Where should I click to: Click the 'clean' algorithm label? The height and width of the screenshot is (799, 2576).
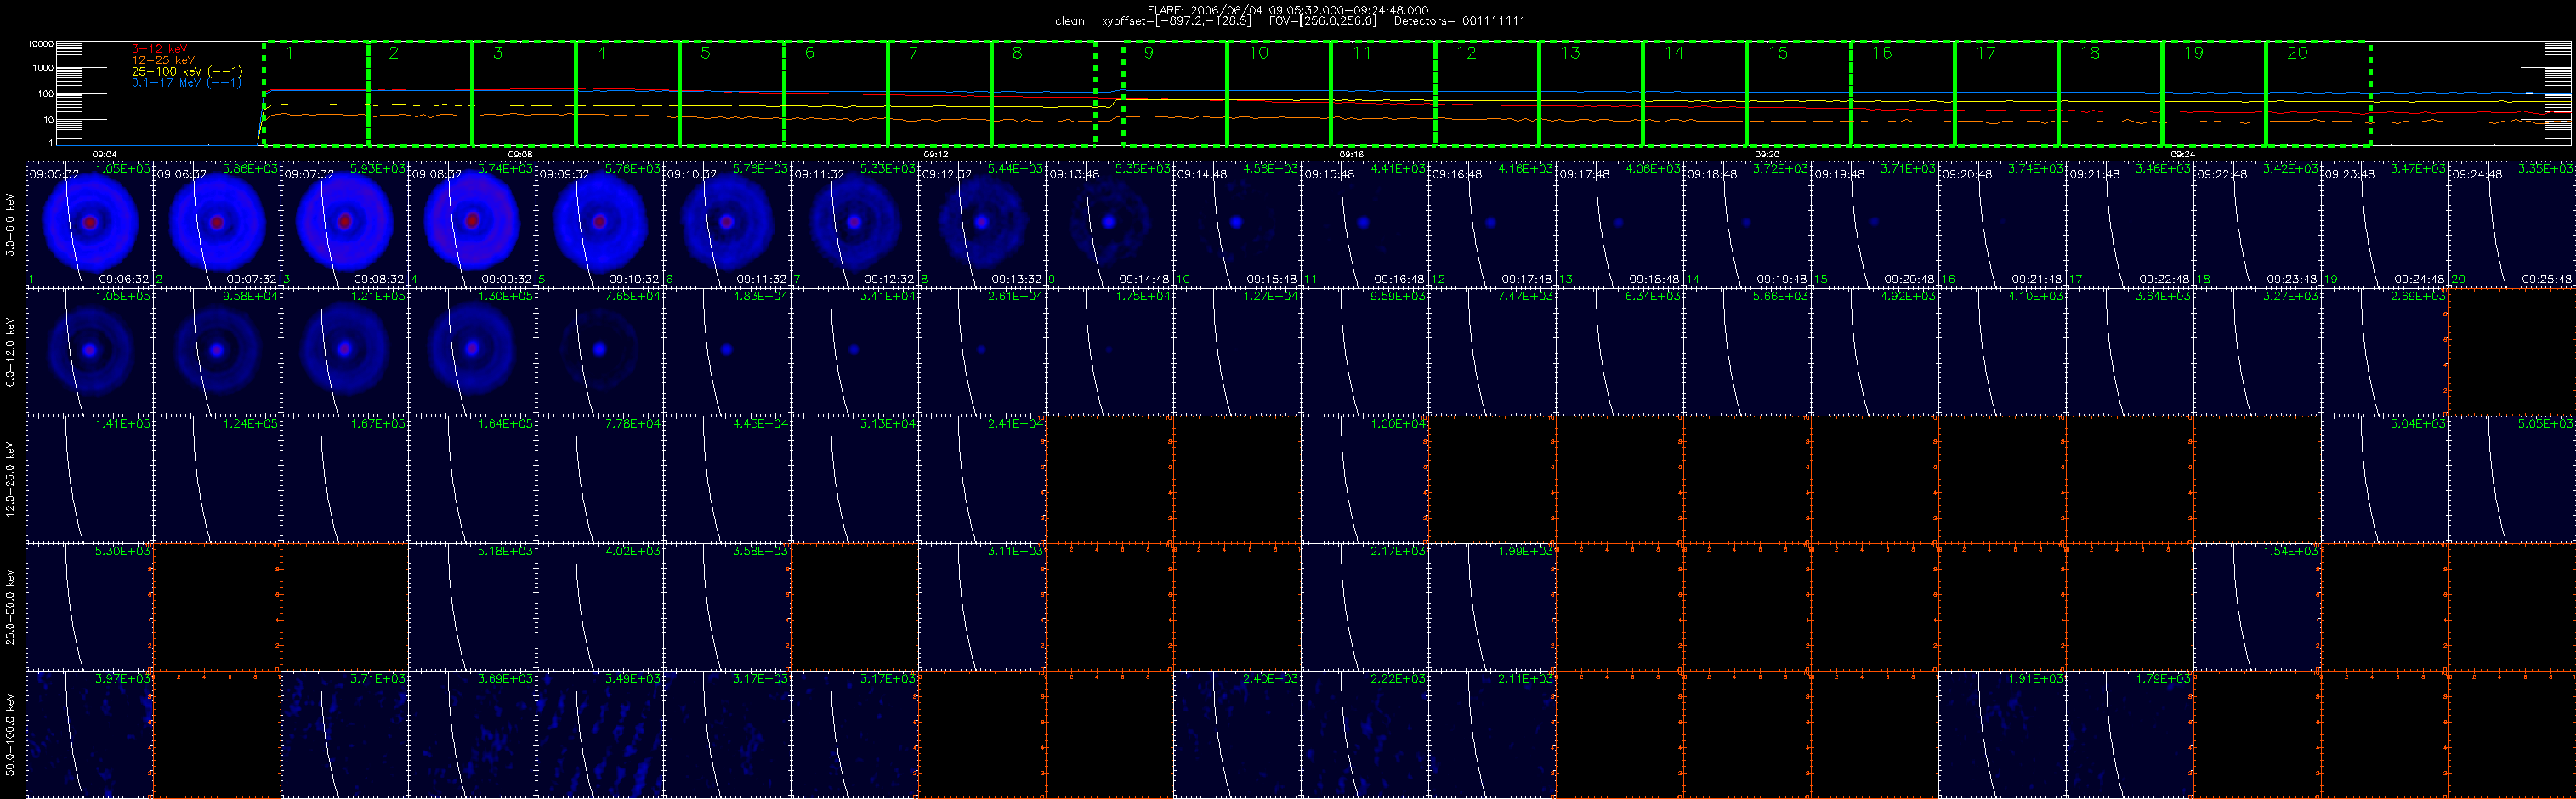pyautogui.click(x=1069, y=21)
